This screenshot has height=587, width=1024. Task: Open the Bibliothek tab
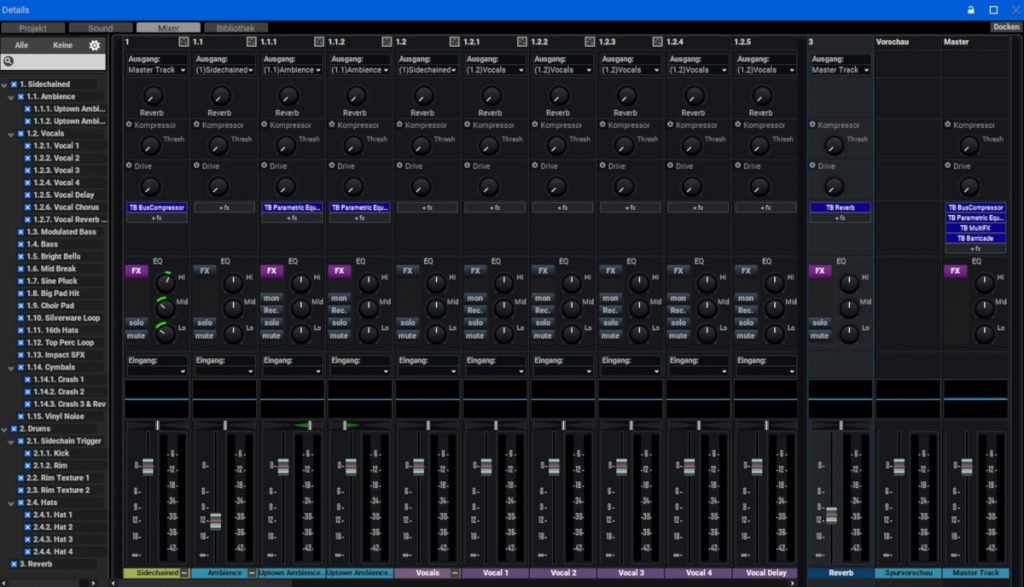[235, 28]
